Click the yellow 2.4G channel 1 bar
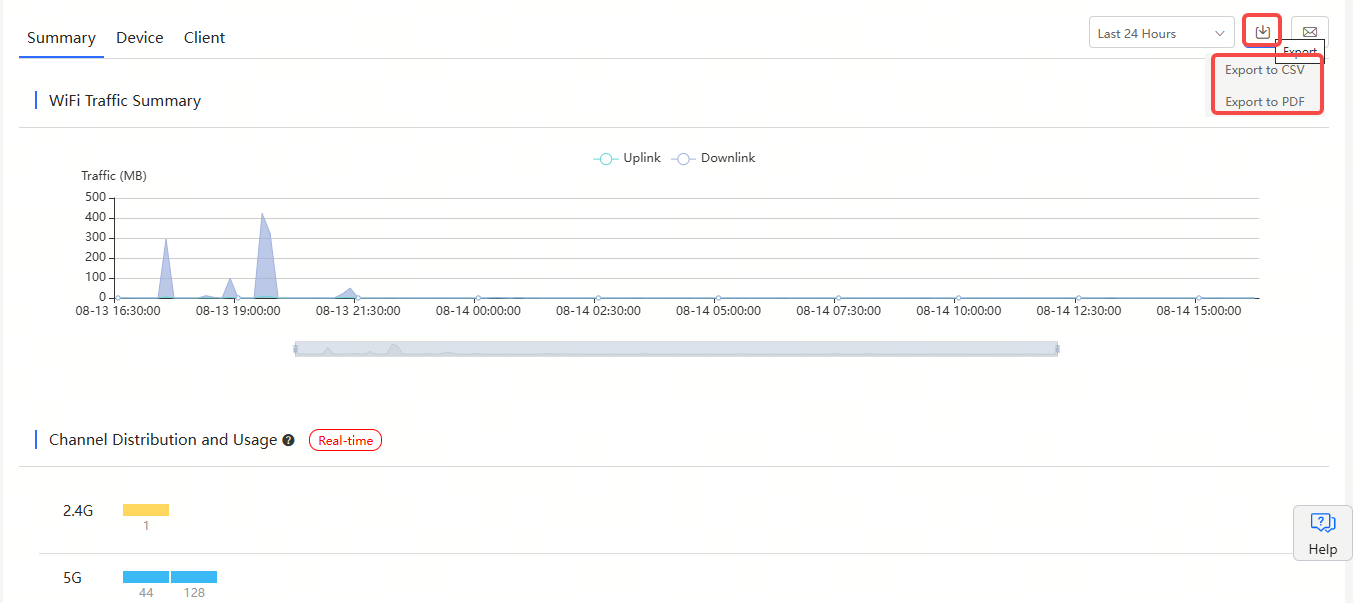Screen dimensions: 1353x603 coord(146,510)
